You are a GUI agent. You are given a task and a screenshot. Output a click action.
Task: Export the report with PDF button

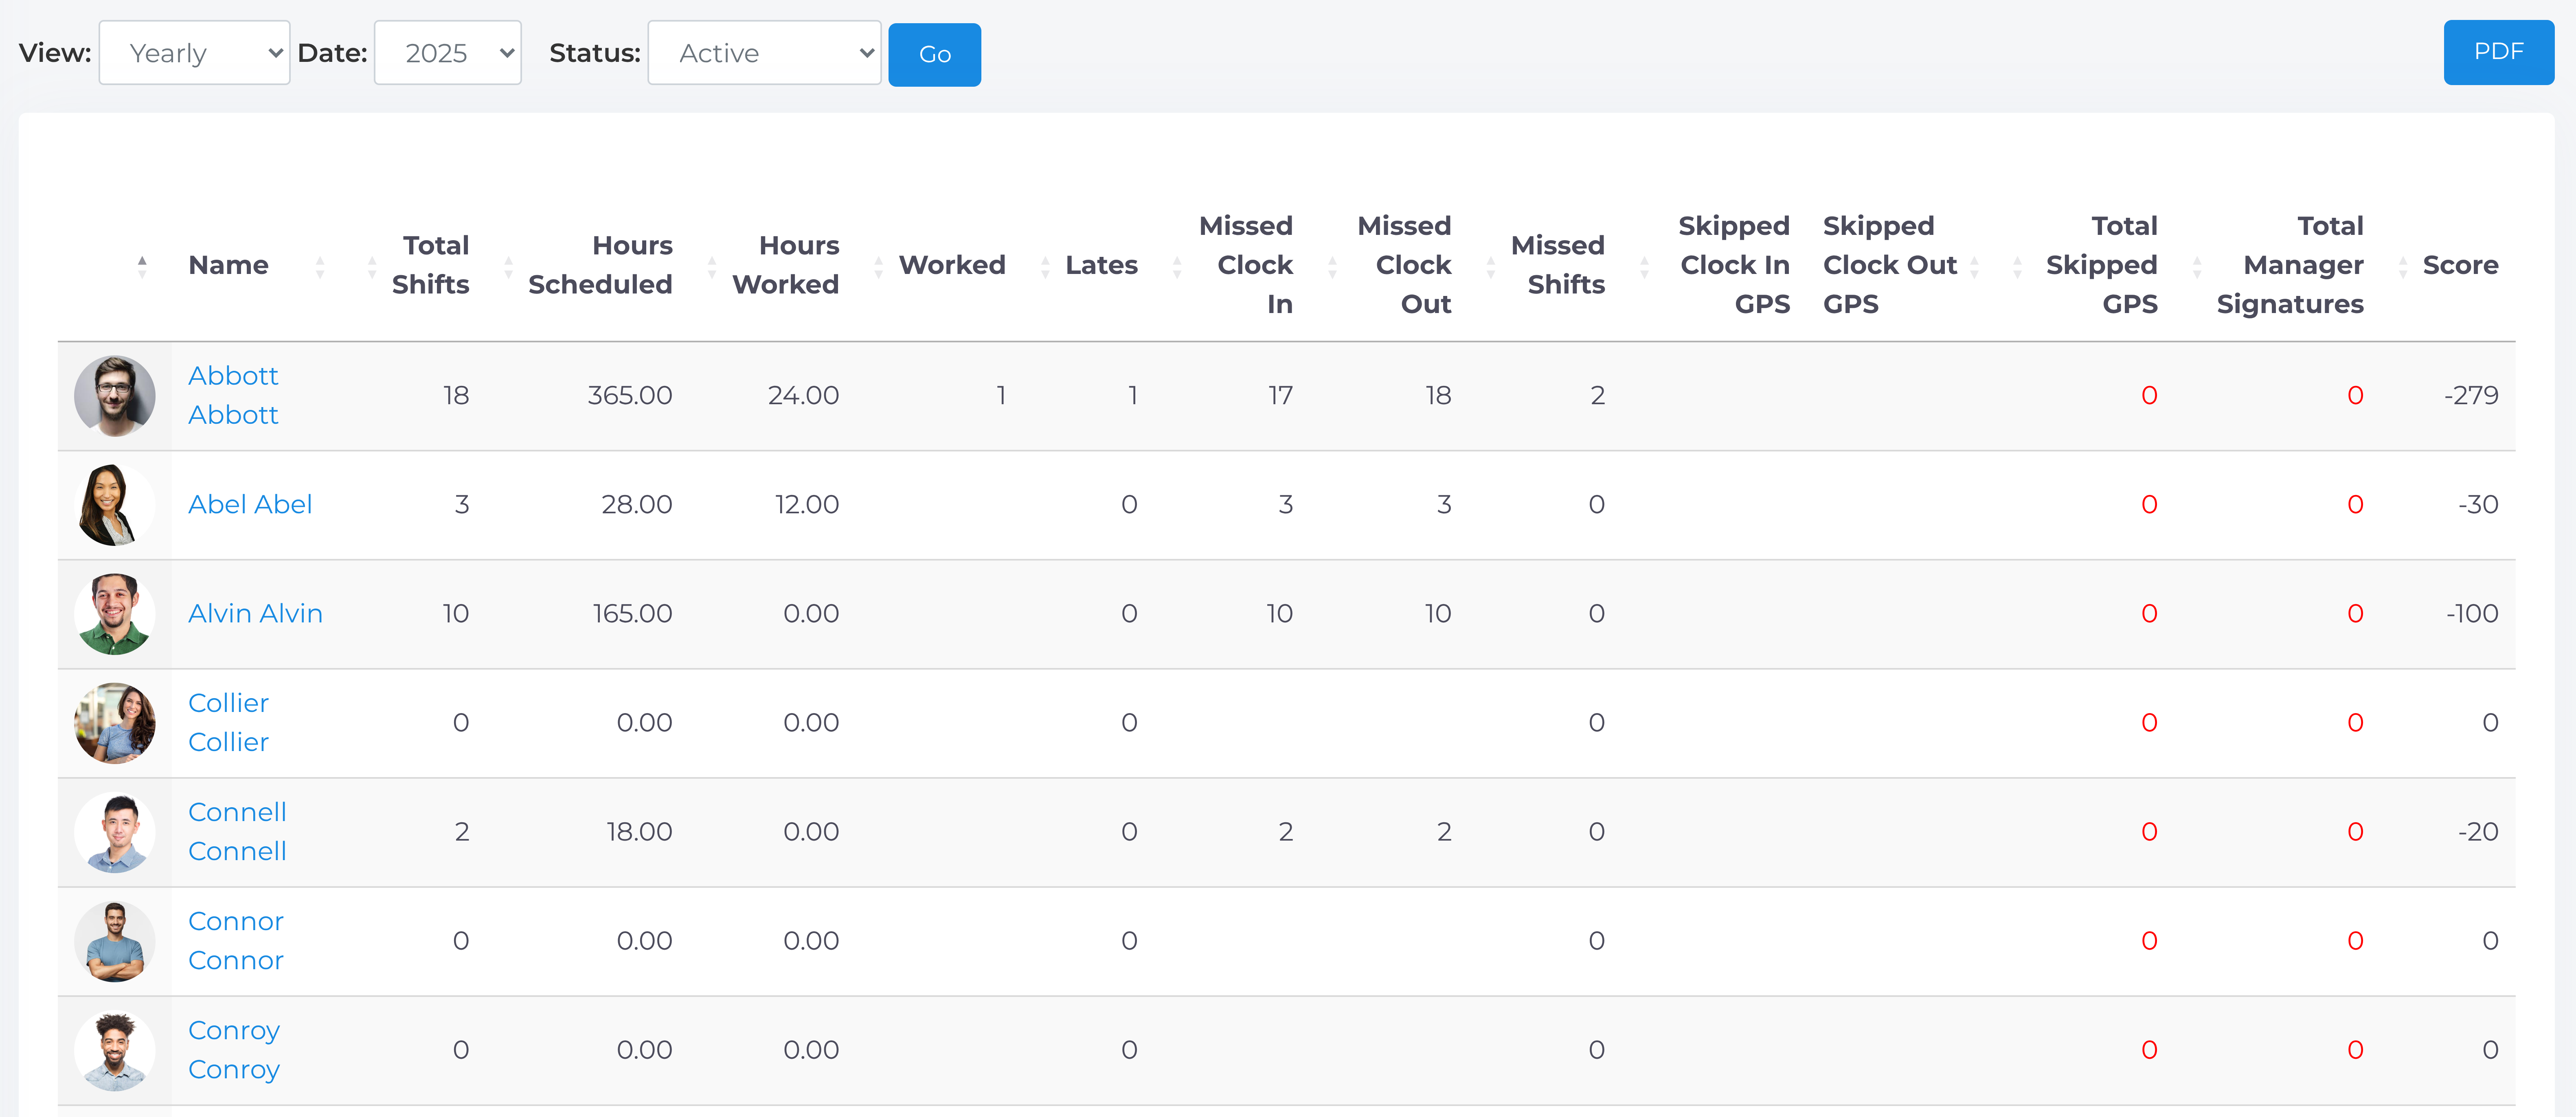tap(2498, 52)
